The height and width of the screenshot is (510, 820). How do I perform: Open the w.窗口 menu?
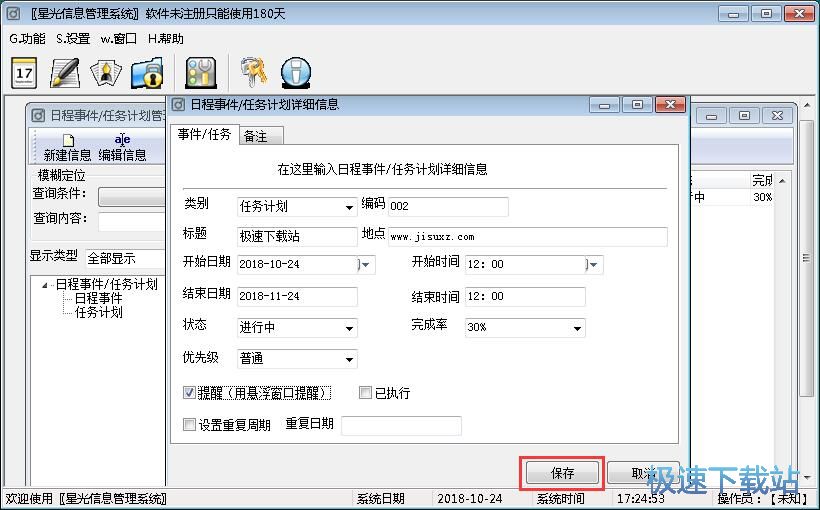119,39
